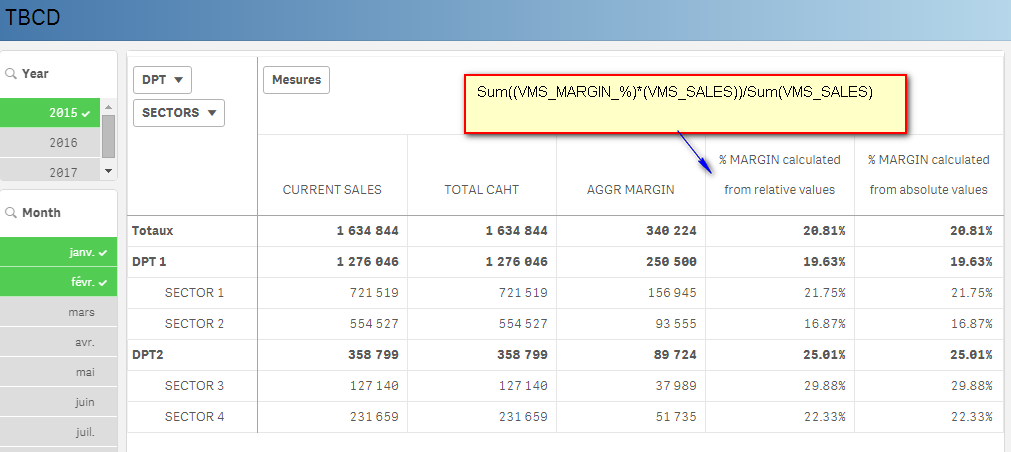Click the Month filter search icon
Viewport: 1011px width, 452px height.
pos(11,213)
